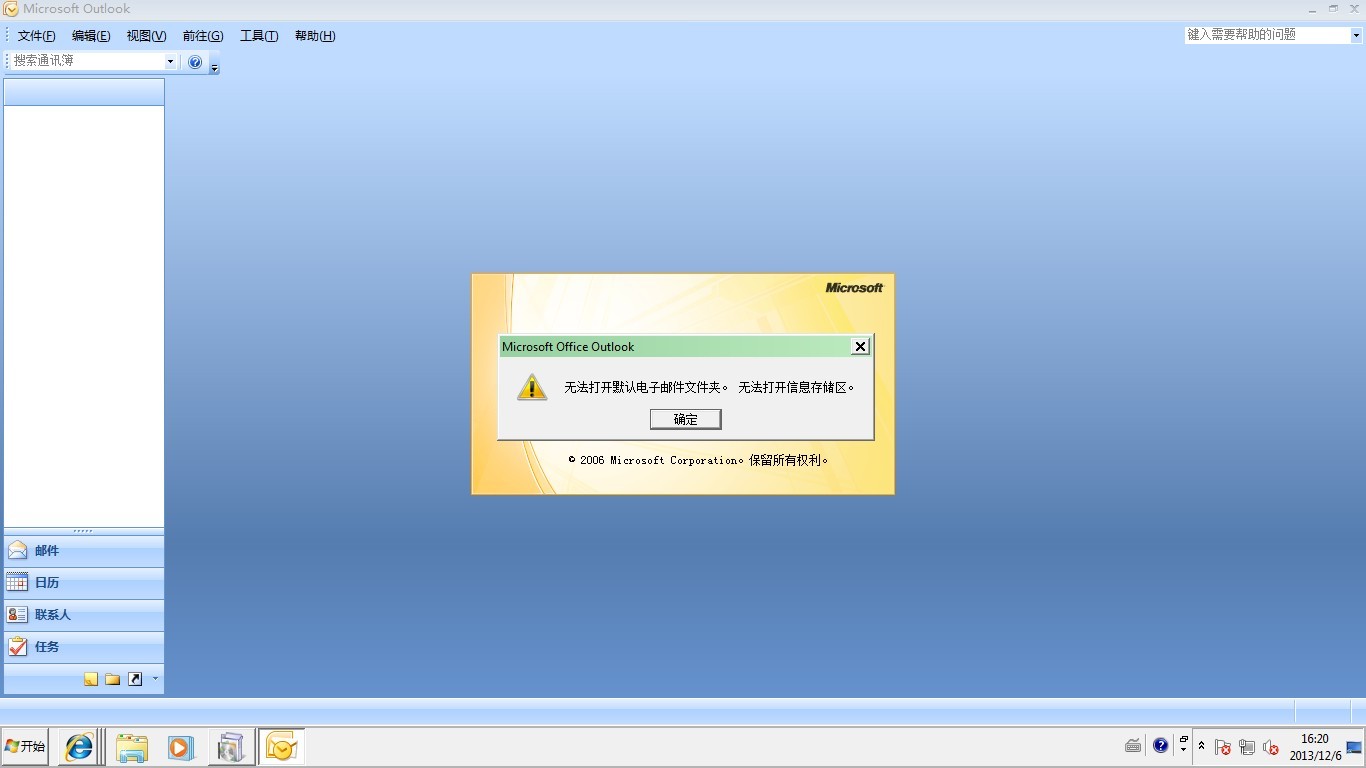Open the 文件(F) menu
This screenshot has height=768, width=1366.
tap(36, 36)
